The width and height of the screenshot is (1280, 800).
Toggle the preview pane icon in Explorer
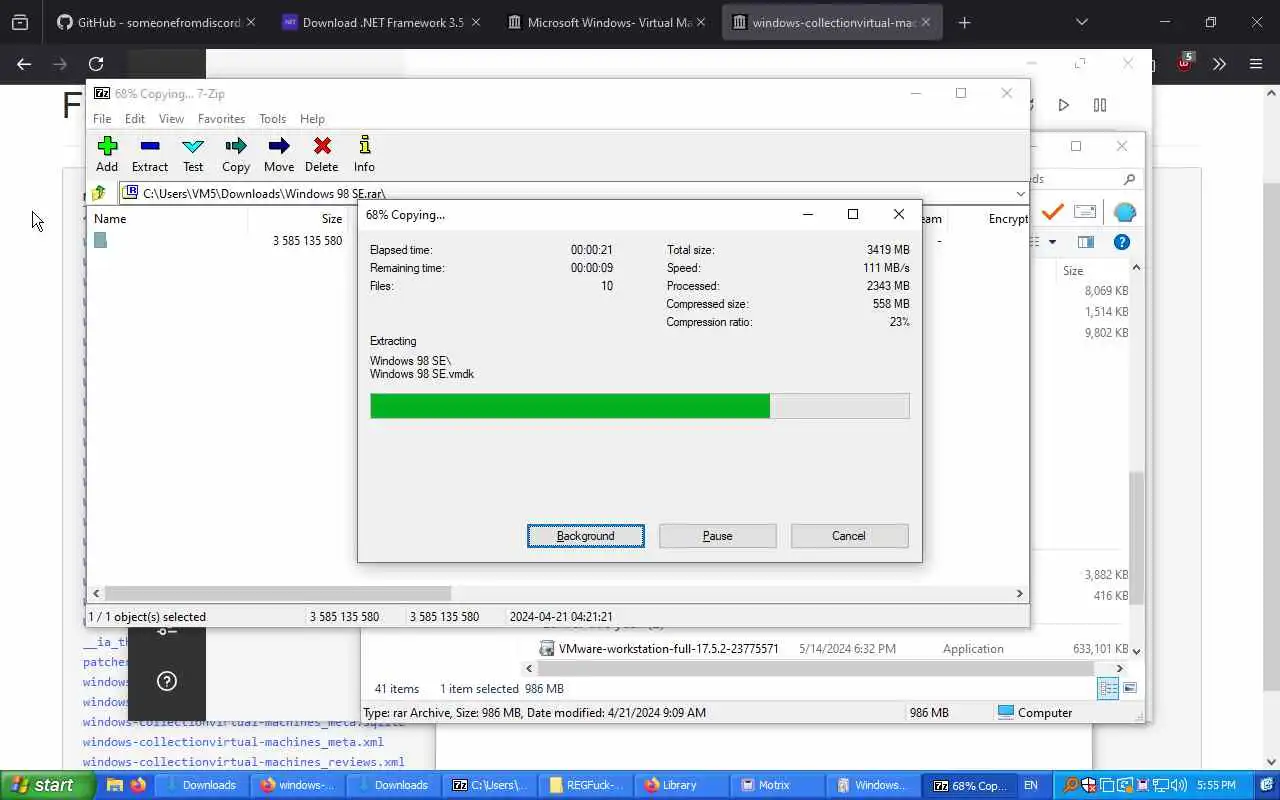click(1086, 242)
